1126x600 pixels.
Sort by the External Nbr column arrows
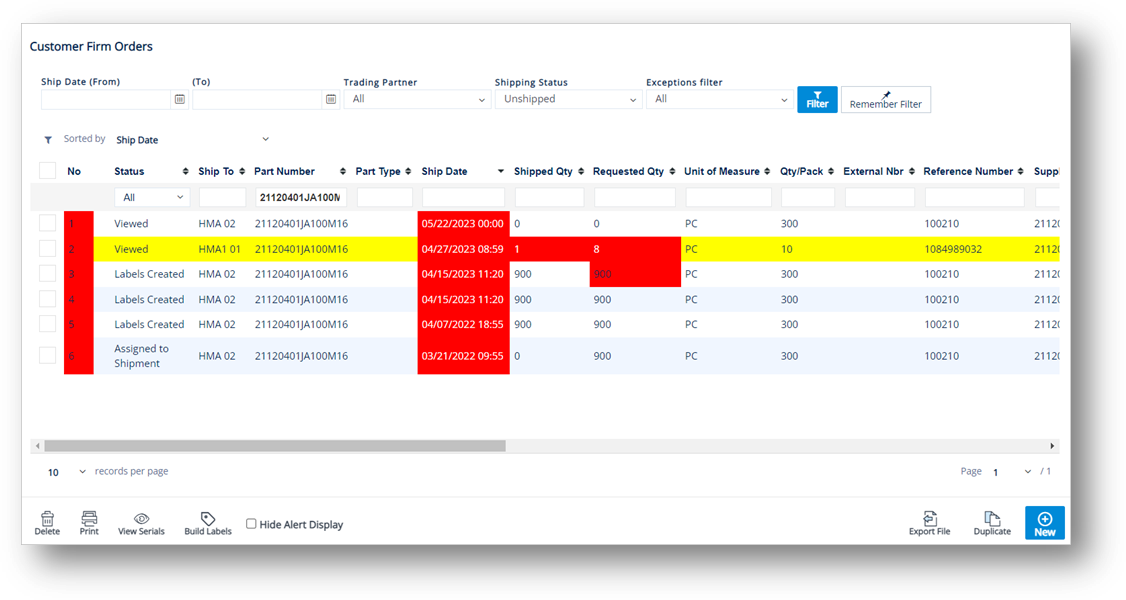tap(912, 172)
